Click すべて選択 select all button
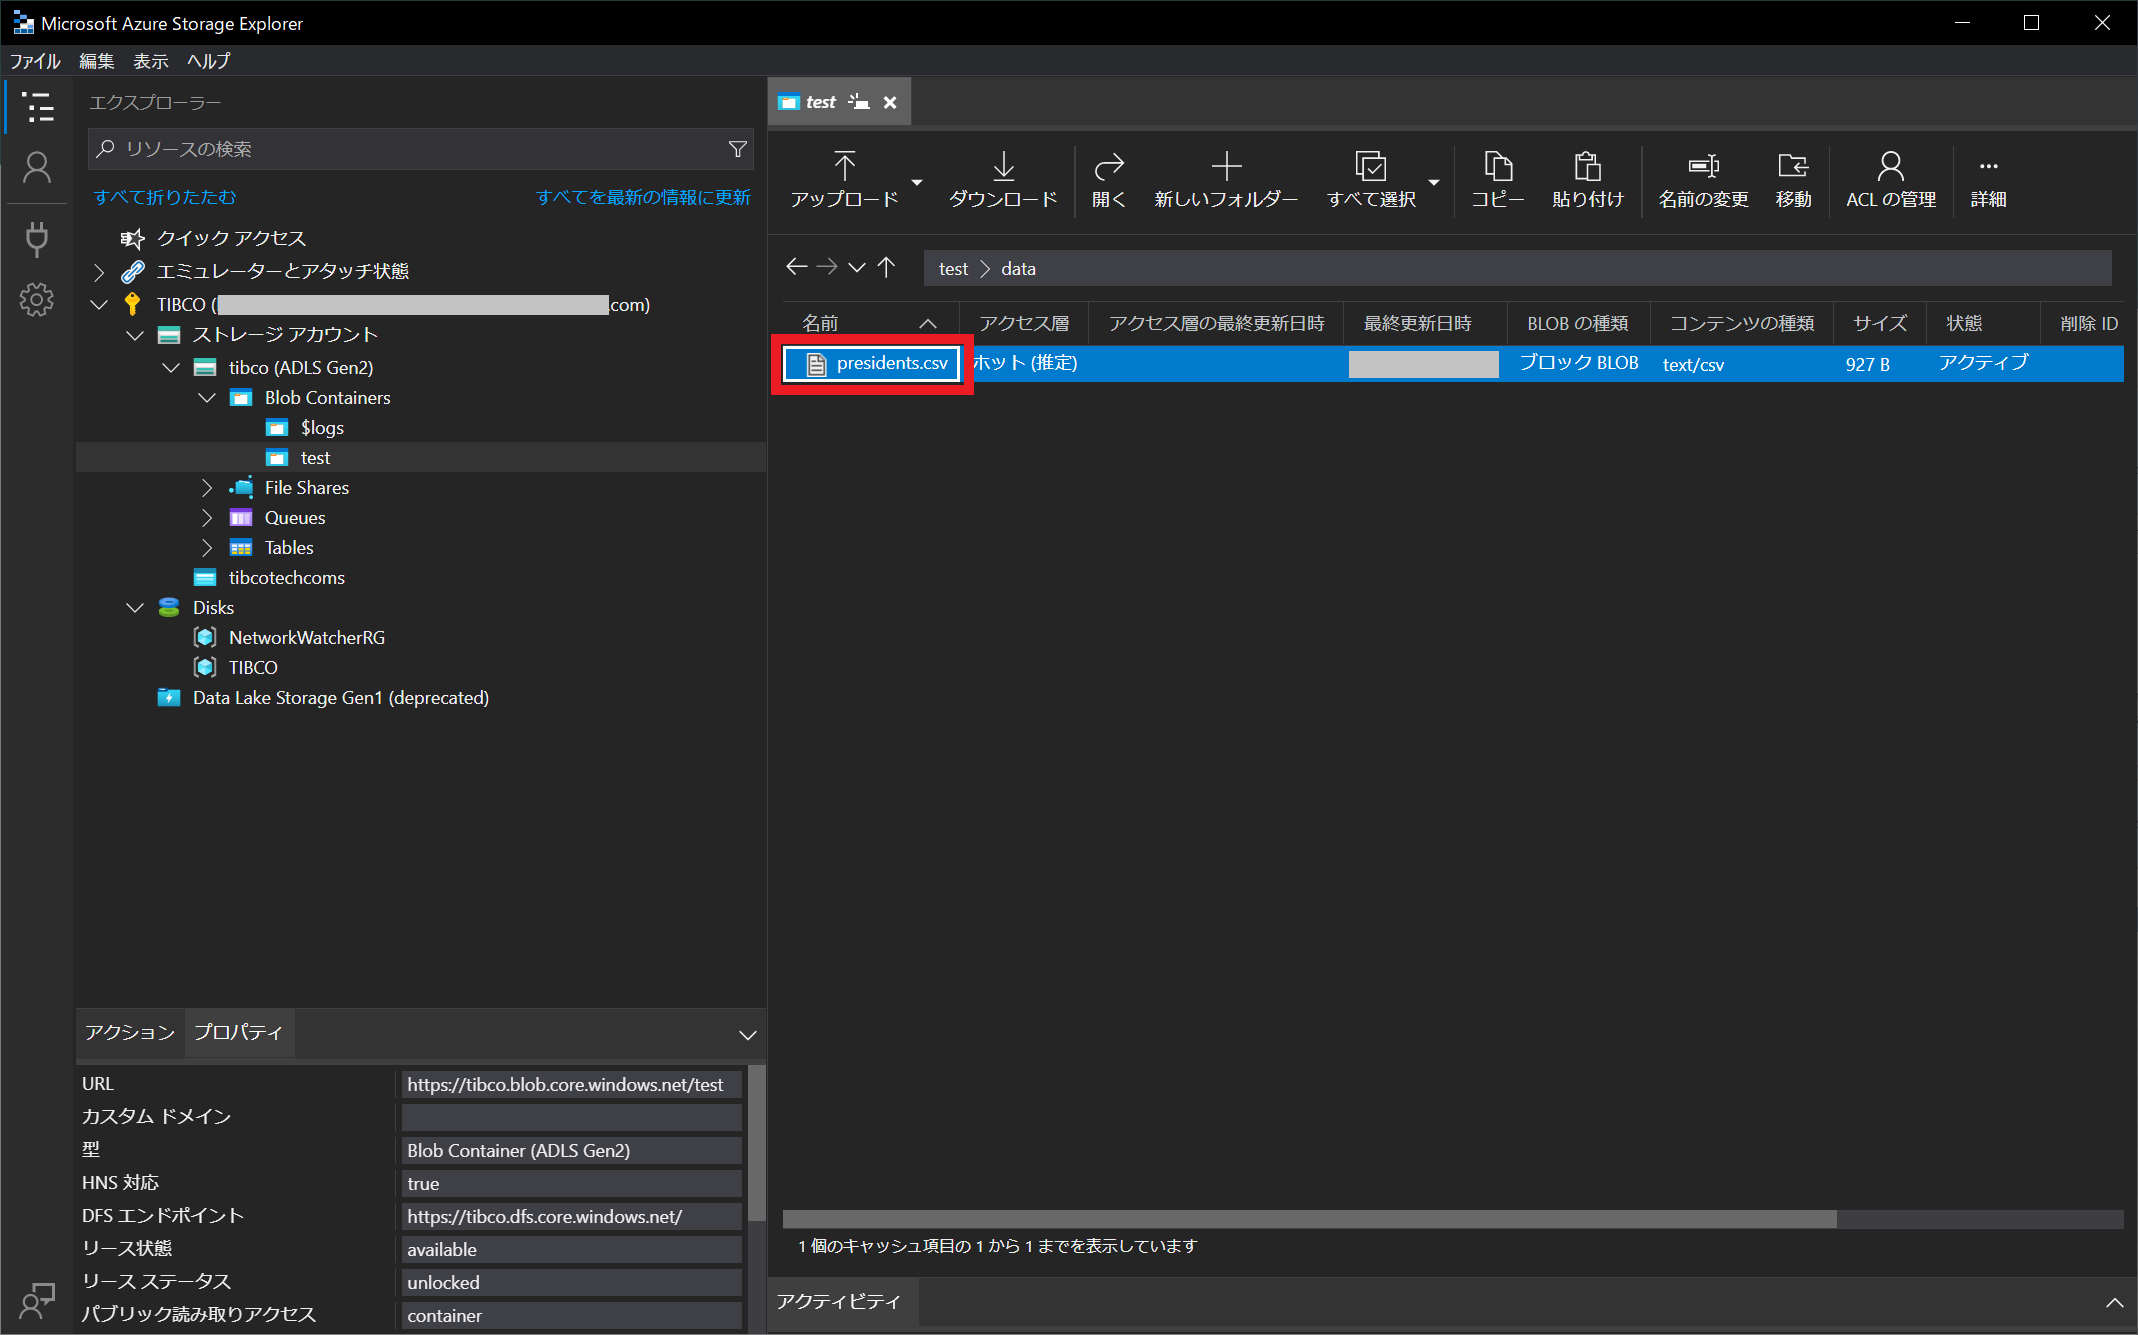Image resolution: width=2138 pixels, height=1335 pixels. [x=1371, y=180]
